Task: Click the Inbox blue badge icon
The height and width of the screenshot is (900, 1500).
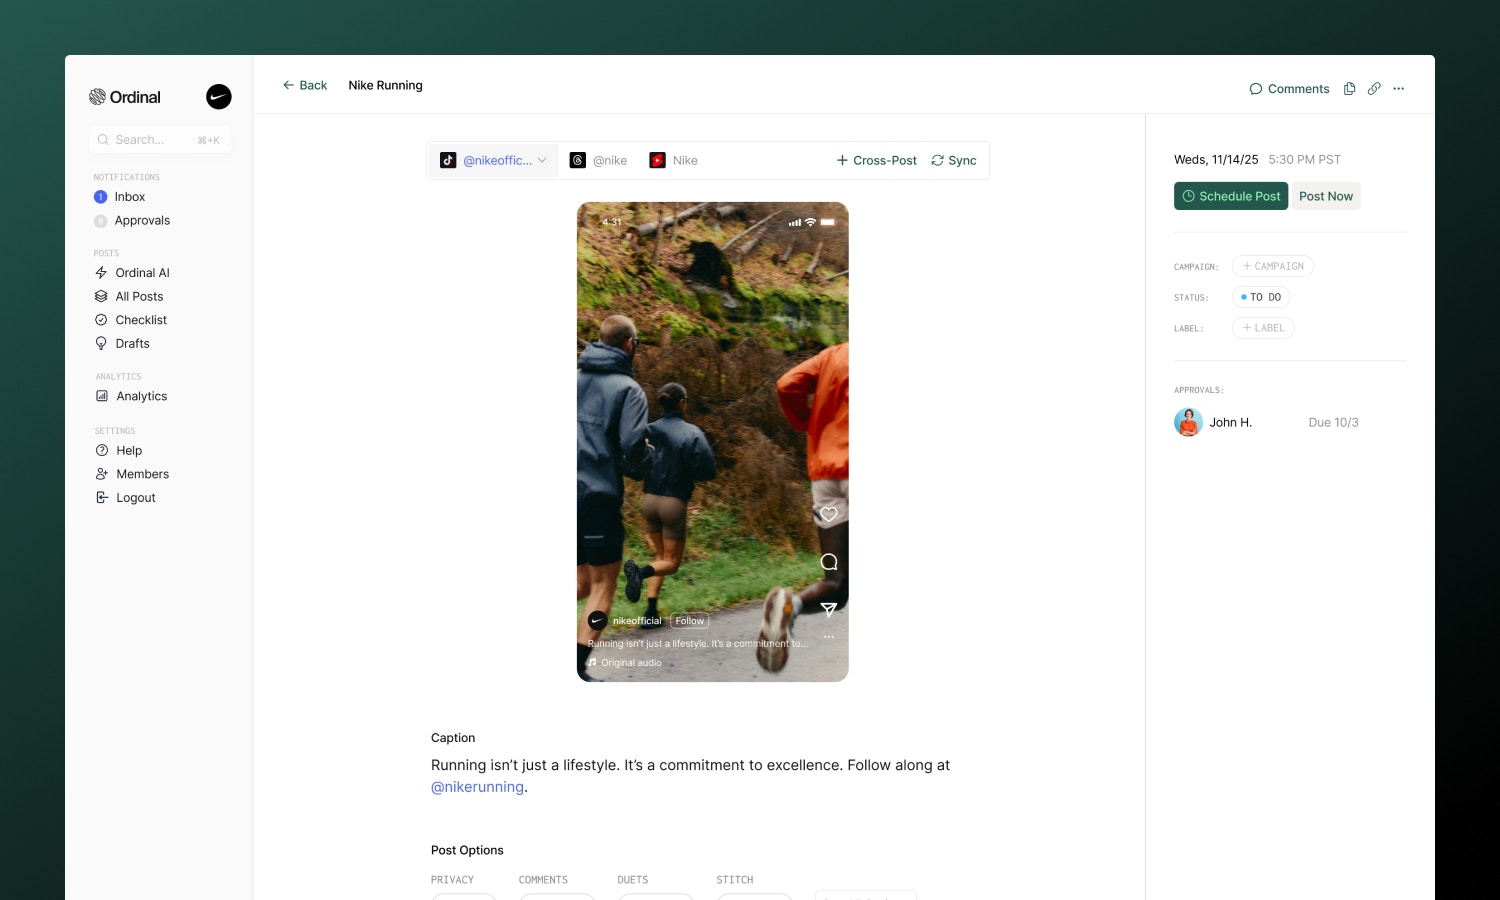Action: coord(100,197)
